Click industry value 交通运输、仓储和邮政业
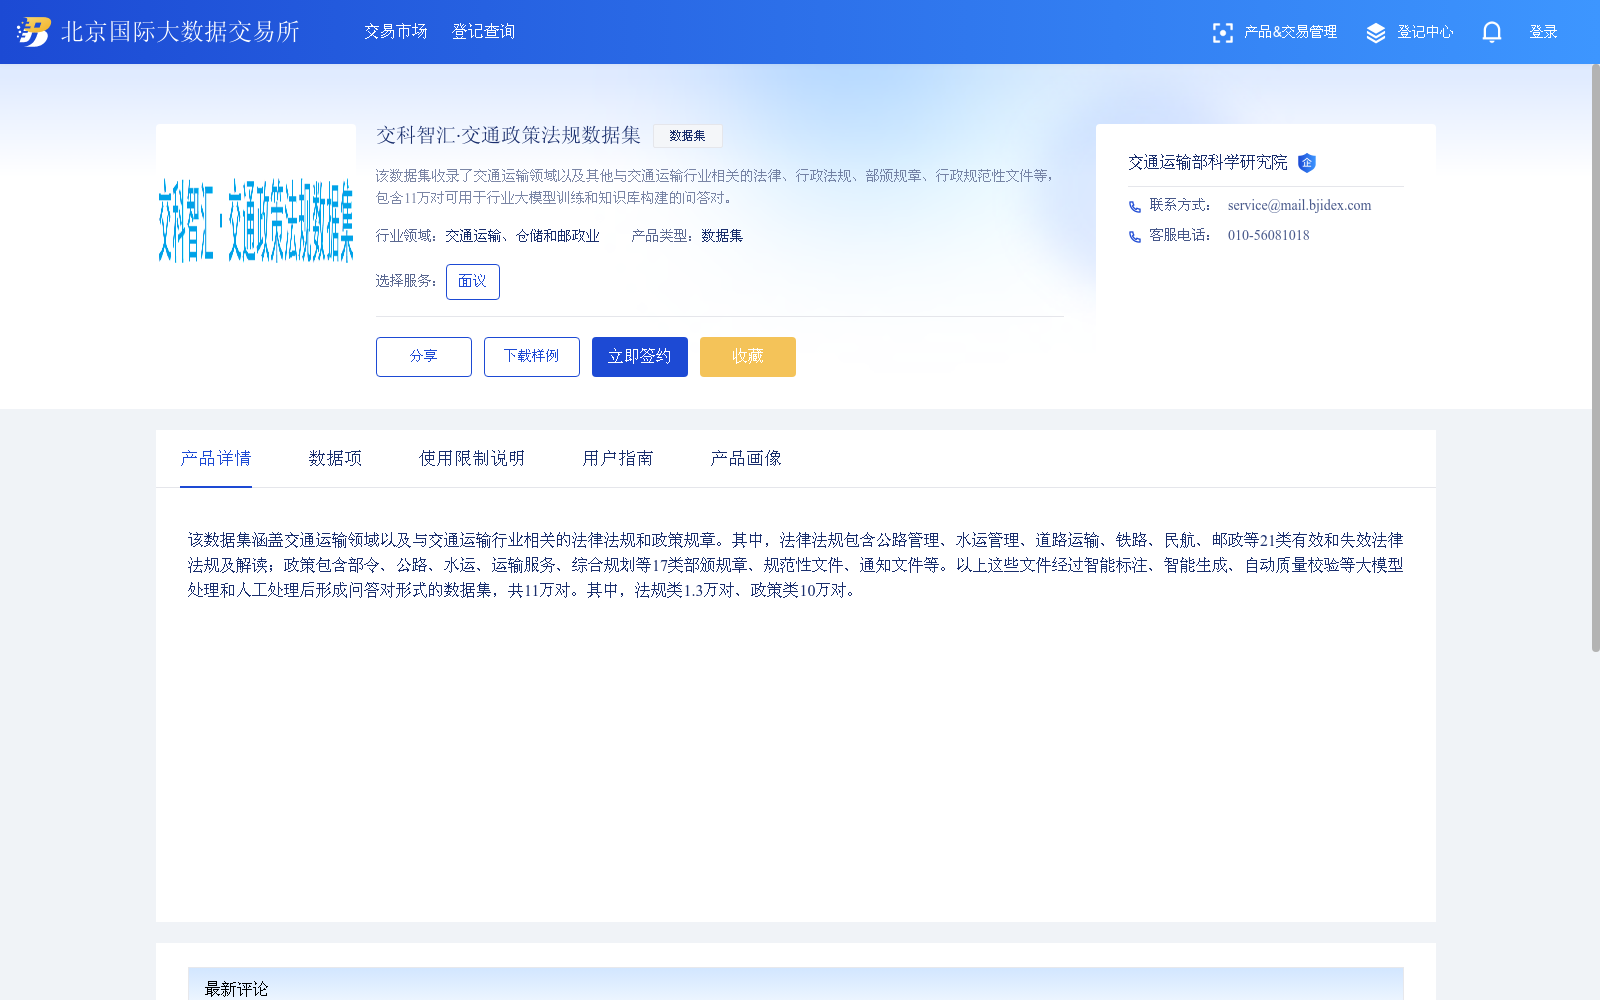Screen dimensions: 1600x1000 [x=523, y=237]
